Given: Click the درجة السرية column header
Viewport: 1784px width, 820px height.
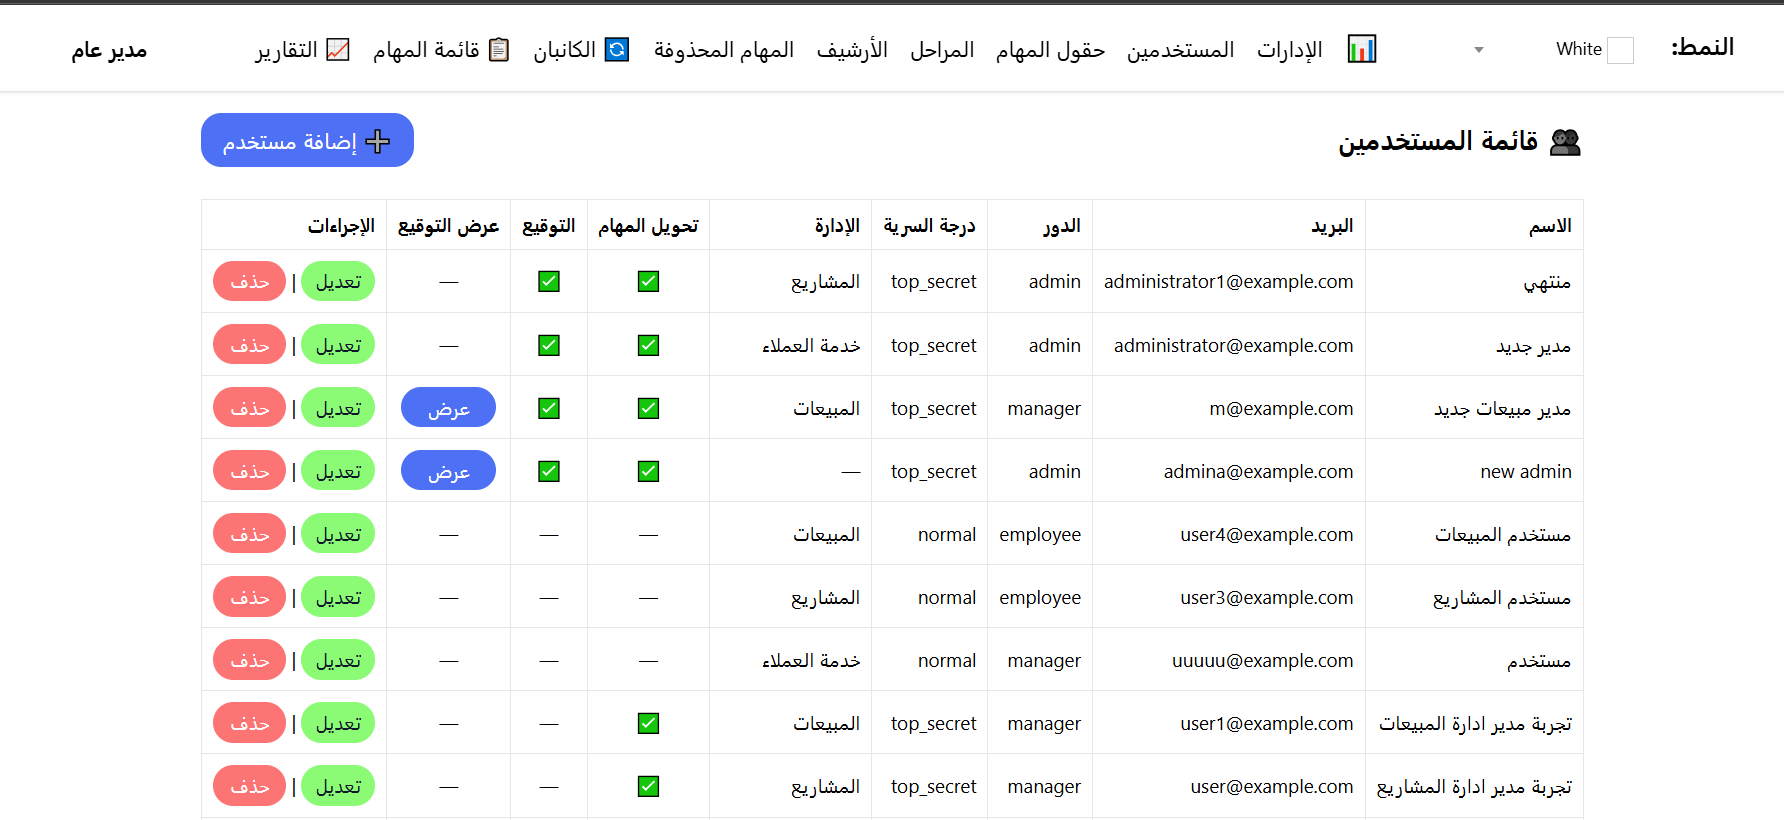Looking at the screenshot, I should (929, 226).
